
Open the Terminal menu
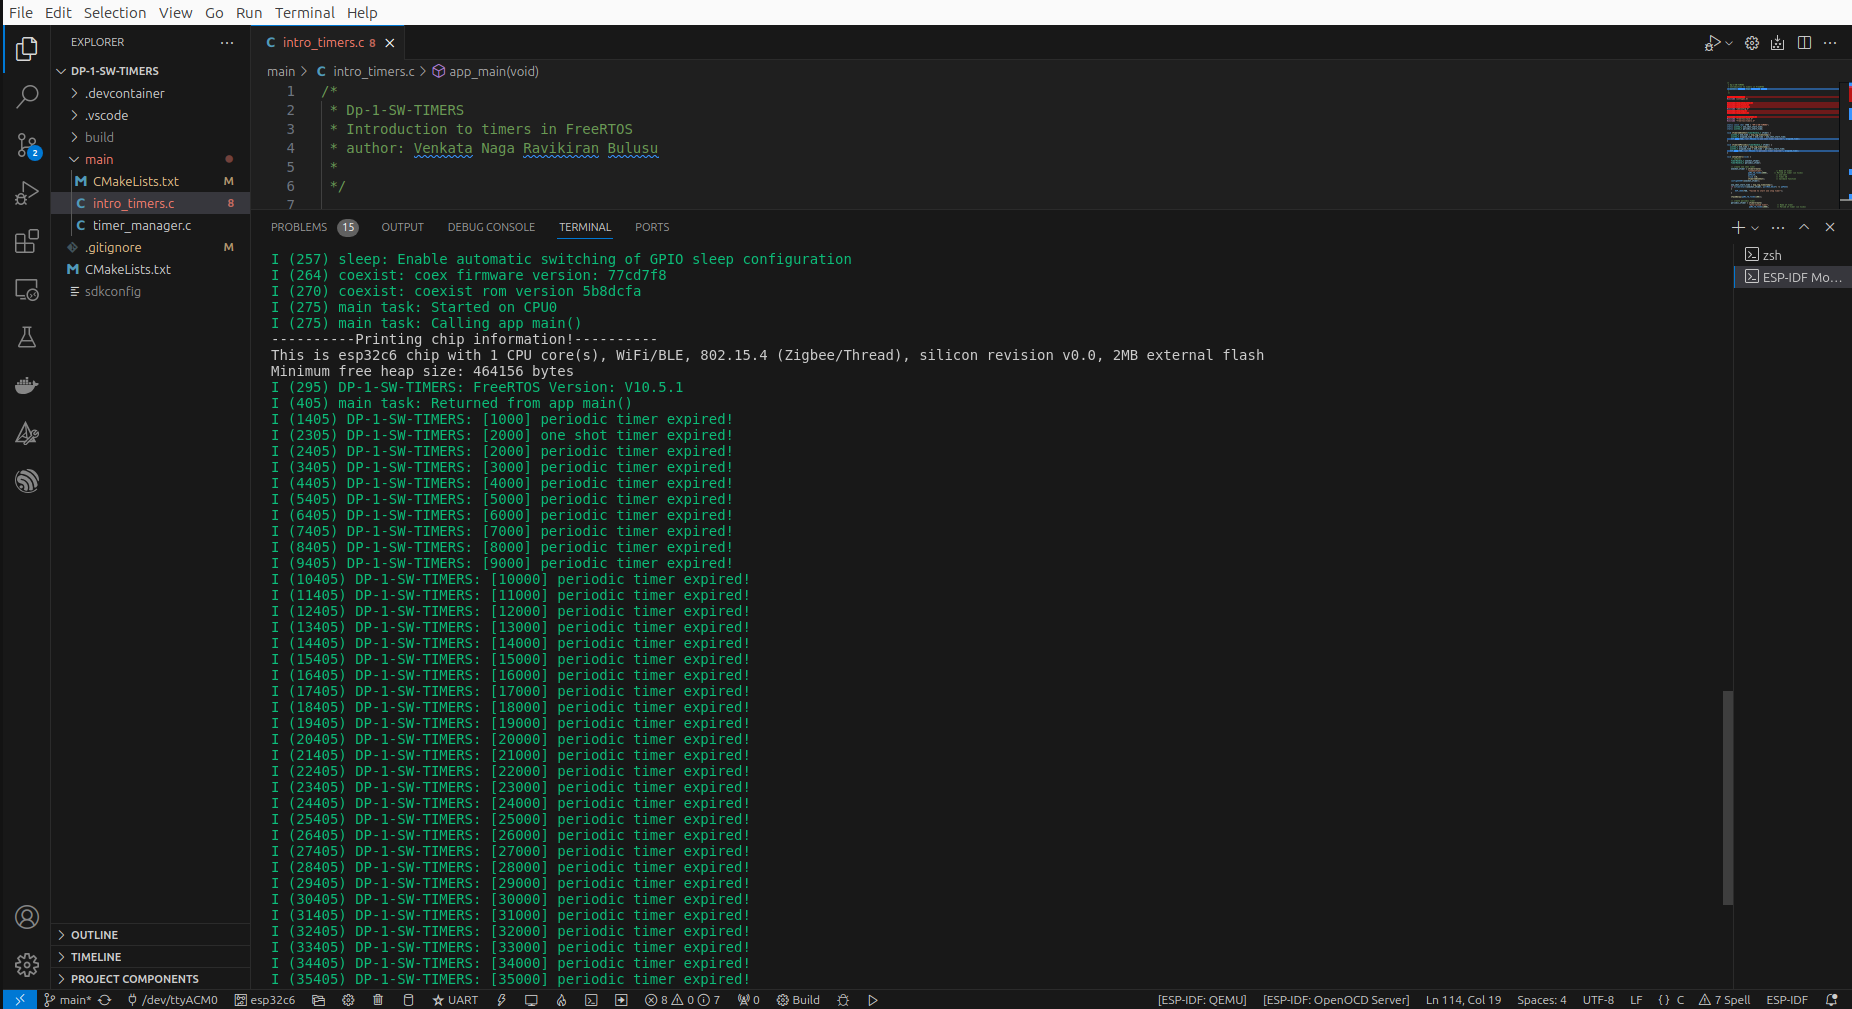click(305, 13)
